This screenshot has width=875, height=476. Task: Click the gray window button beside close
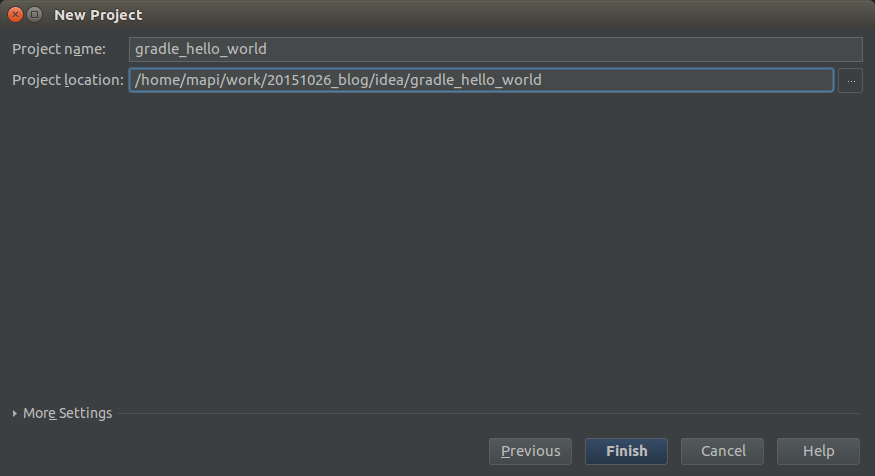pyautogui.click(x=35, y=15)
